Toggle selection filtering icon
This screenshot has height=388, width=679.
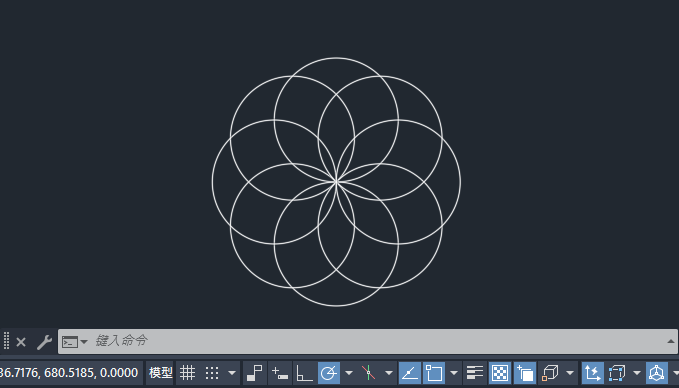[x=617, y=373]
